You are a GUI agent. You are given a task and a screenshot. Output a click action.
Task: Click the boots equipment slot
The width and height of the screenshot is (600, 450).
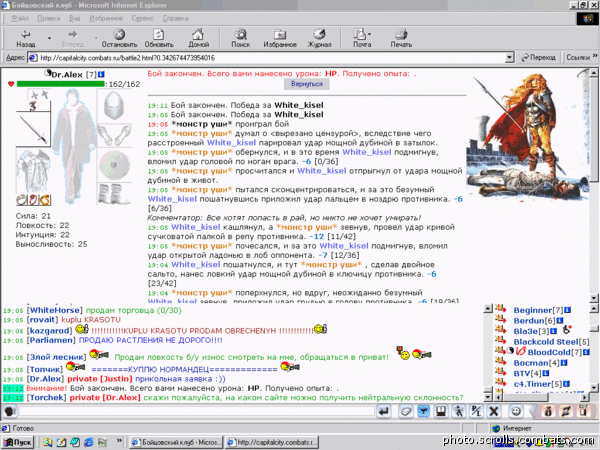point(112,194)
